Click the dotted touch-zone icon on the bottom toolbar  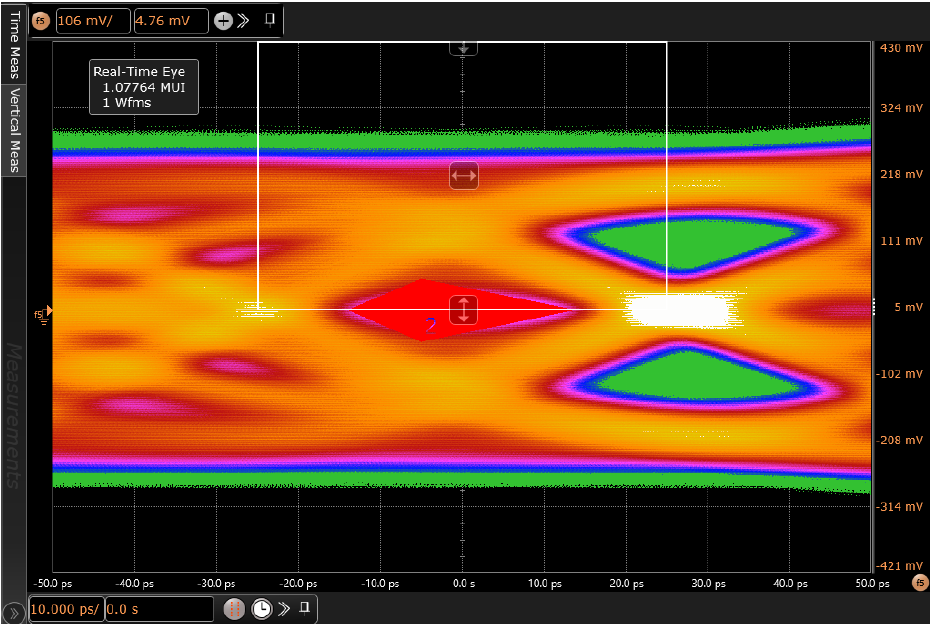point(233,608)
